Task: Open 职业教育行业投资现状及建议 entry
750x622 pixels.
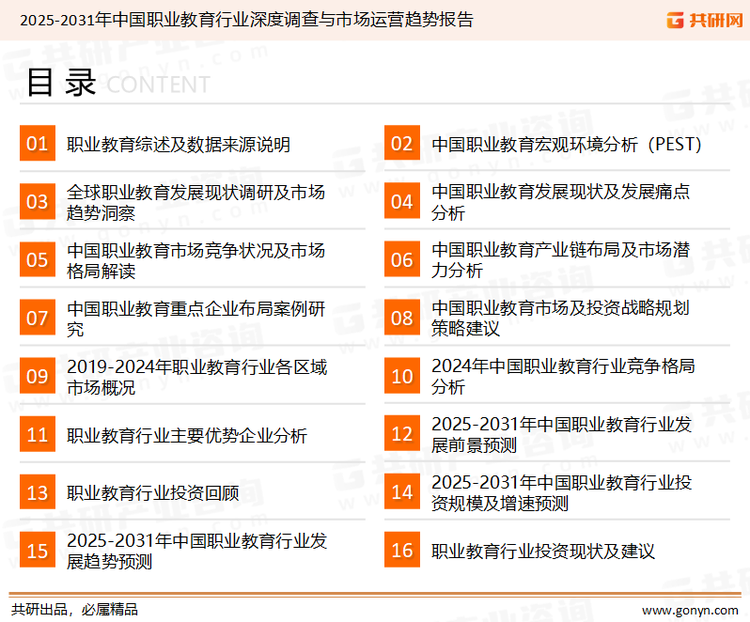Action: pyautogui.click(x=542, y=551)
